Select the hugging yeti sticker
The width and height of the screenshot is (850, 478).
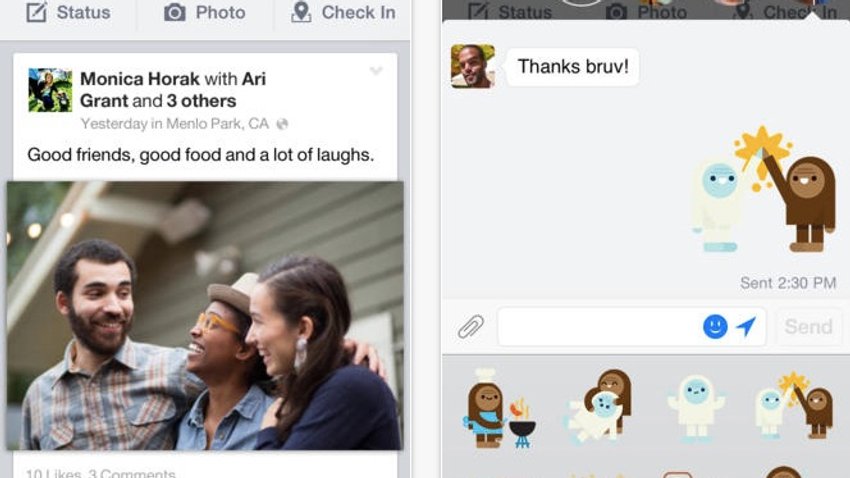pyautogui.click(x=598, y=405)
